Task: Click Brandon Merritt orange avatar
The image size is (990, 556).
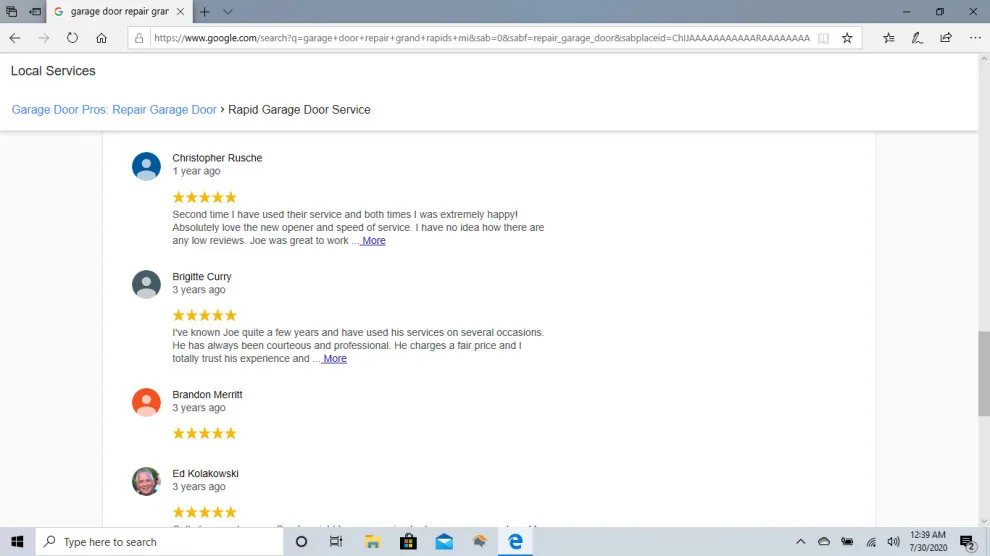Action: pyautogui.click(x=146, y=402)
